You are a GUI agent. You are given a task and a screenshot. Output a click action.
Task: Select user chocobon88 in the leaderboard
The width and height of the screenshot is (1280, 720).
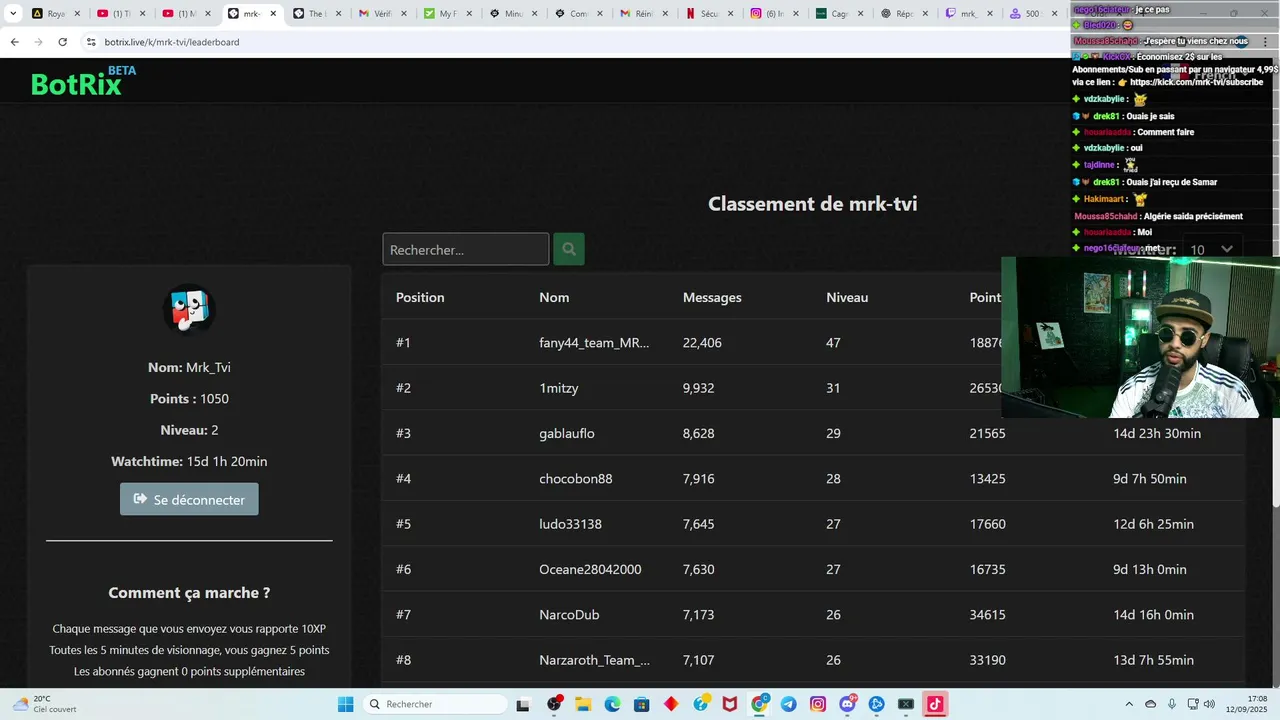coord(576,478)
